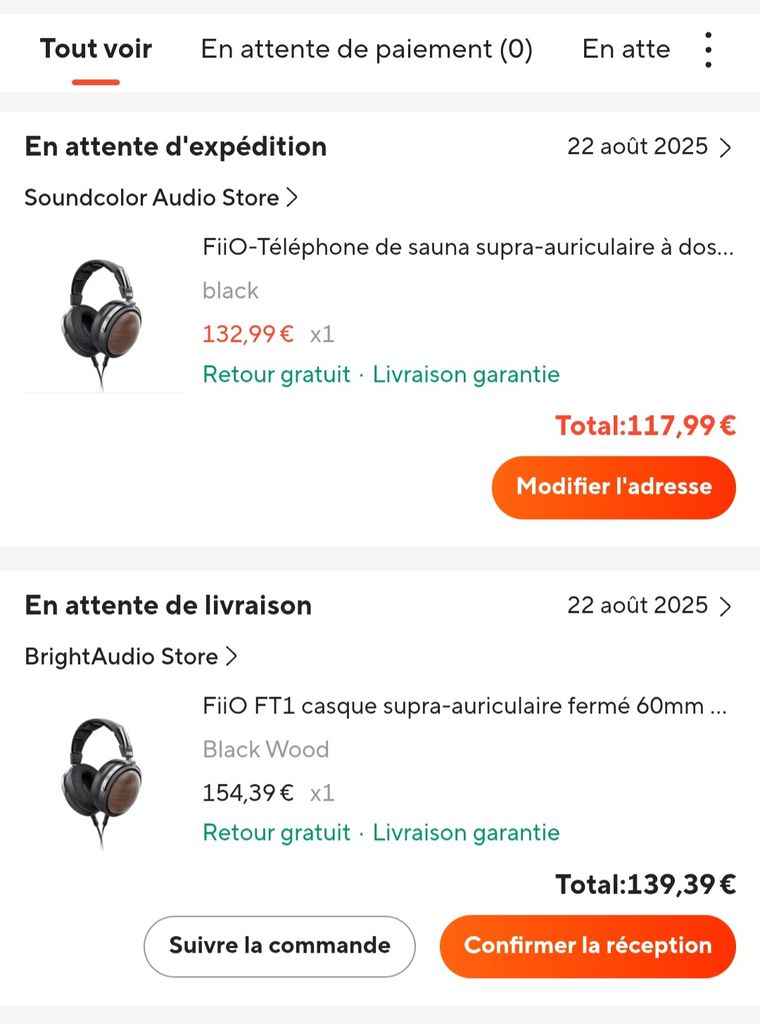Screen dimensions: 760x1024
Task: Click the 132,99 € price of first item
Action: 248,334
